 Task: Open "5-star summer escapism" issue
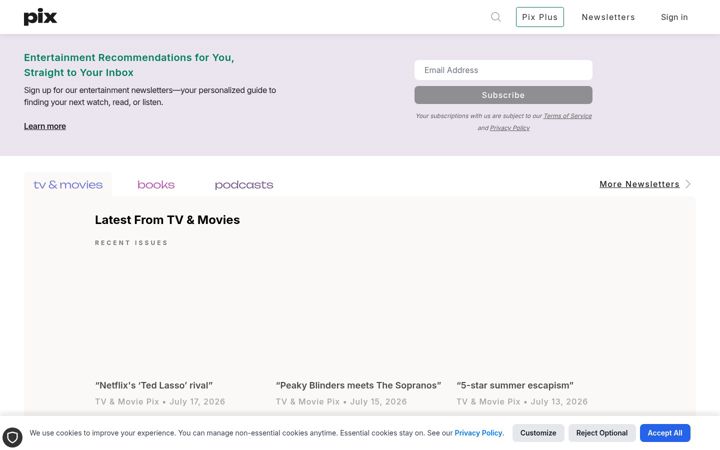[515, 385]
